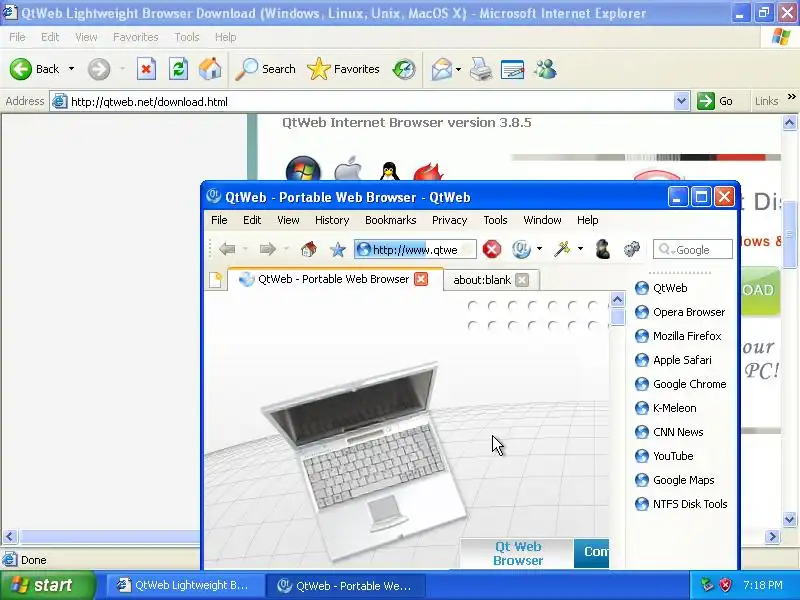Open Back history dropdown in Internet Explorer
This screenshot has width=800, height=600.
[x=71, y=69]
